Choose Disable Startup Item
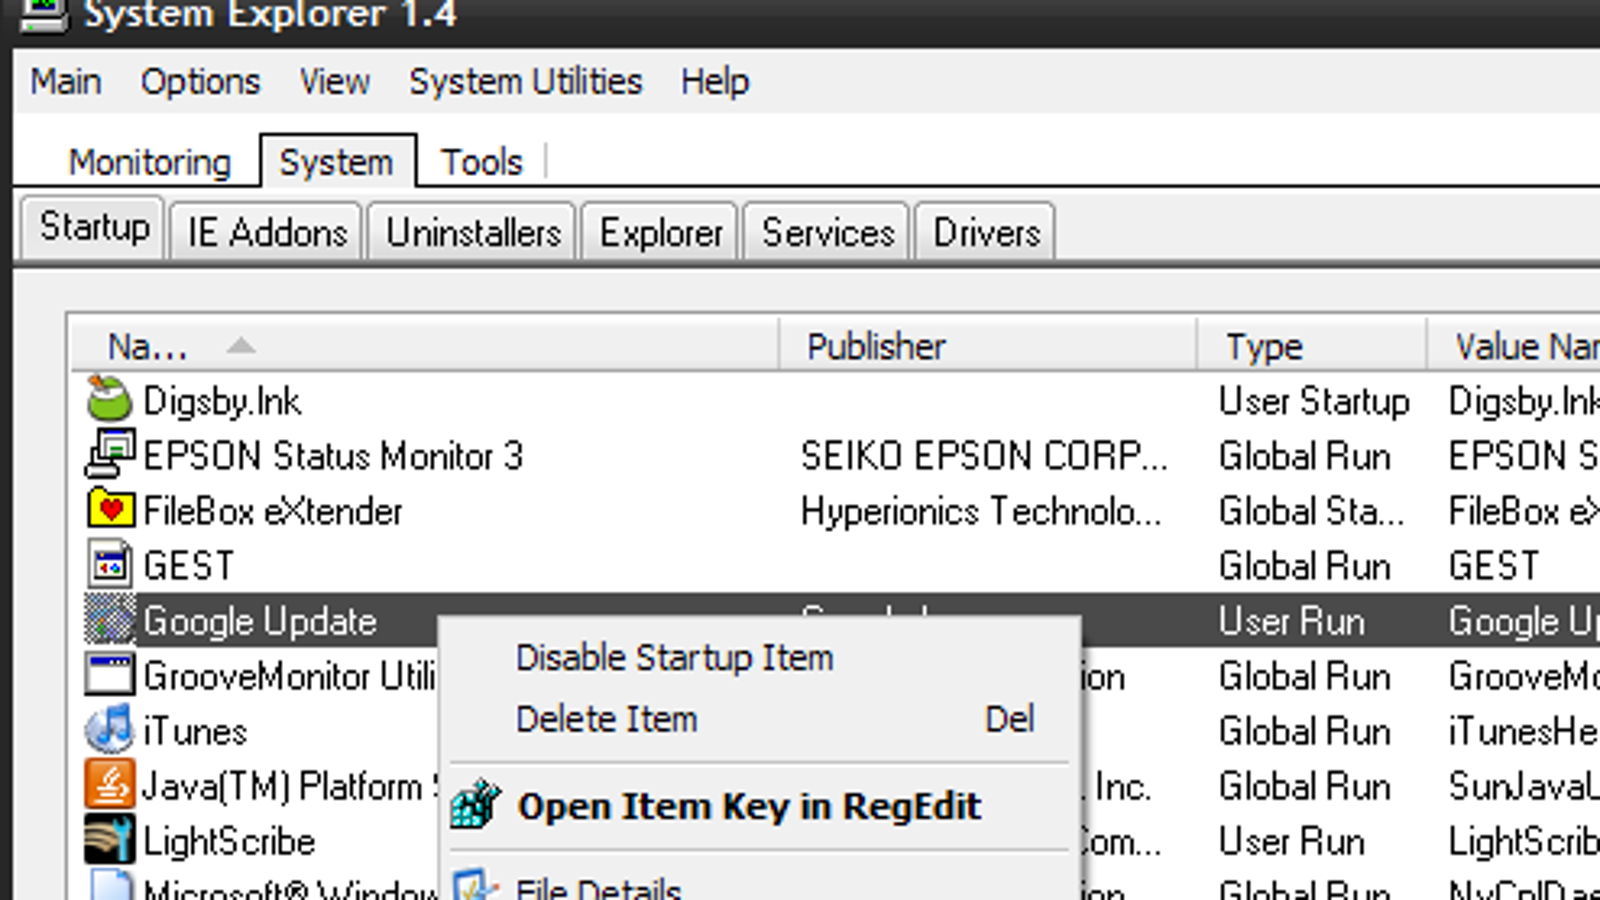1600x900 pixels. pos(674,657)
